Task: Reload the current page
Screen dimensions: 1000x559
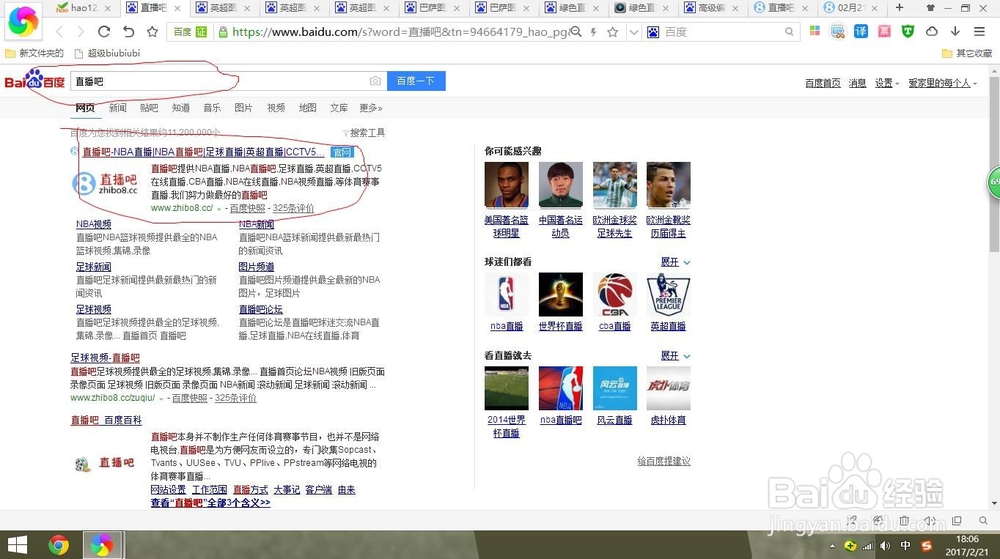Action: [x=104, y=32]
